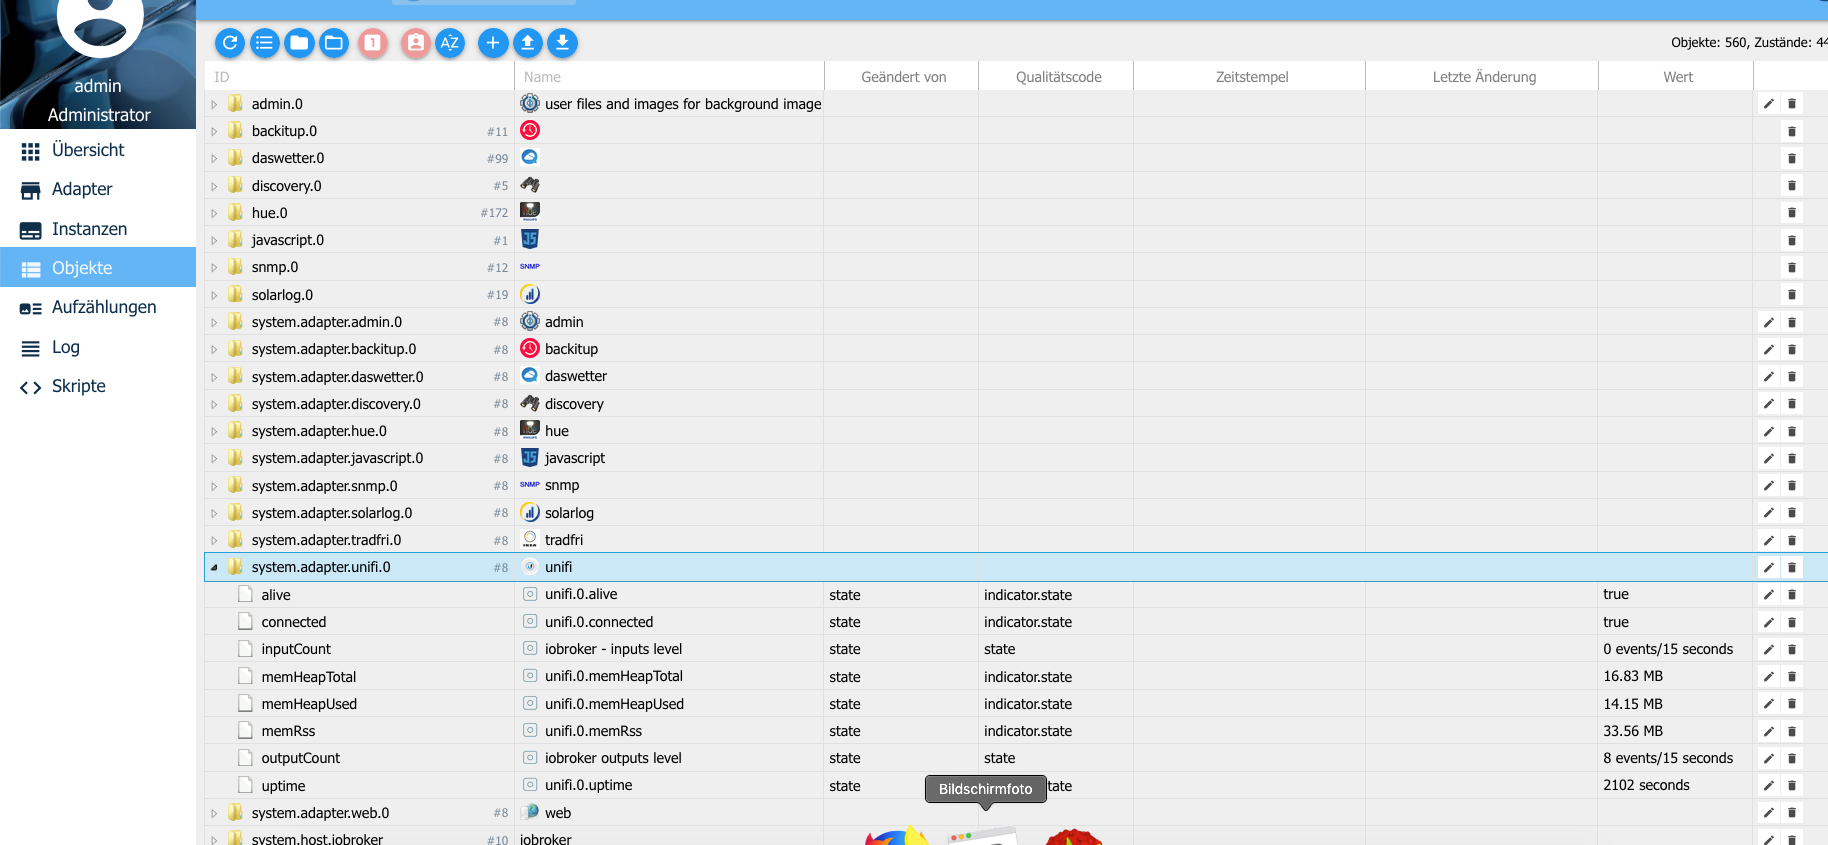
Task: Collapse all folders via closed-folder toolbar icon
Action: (x=299, y=43)
